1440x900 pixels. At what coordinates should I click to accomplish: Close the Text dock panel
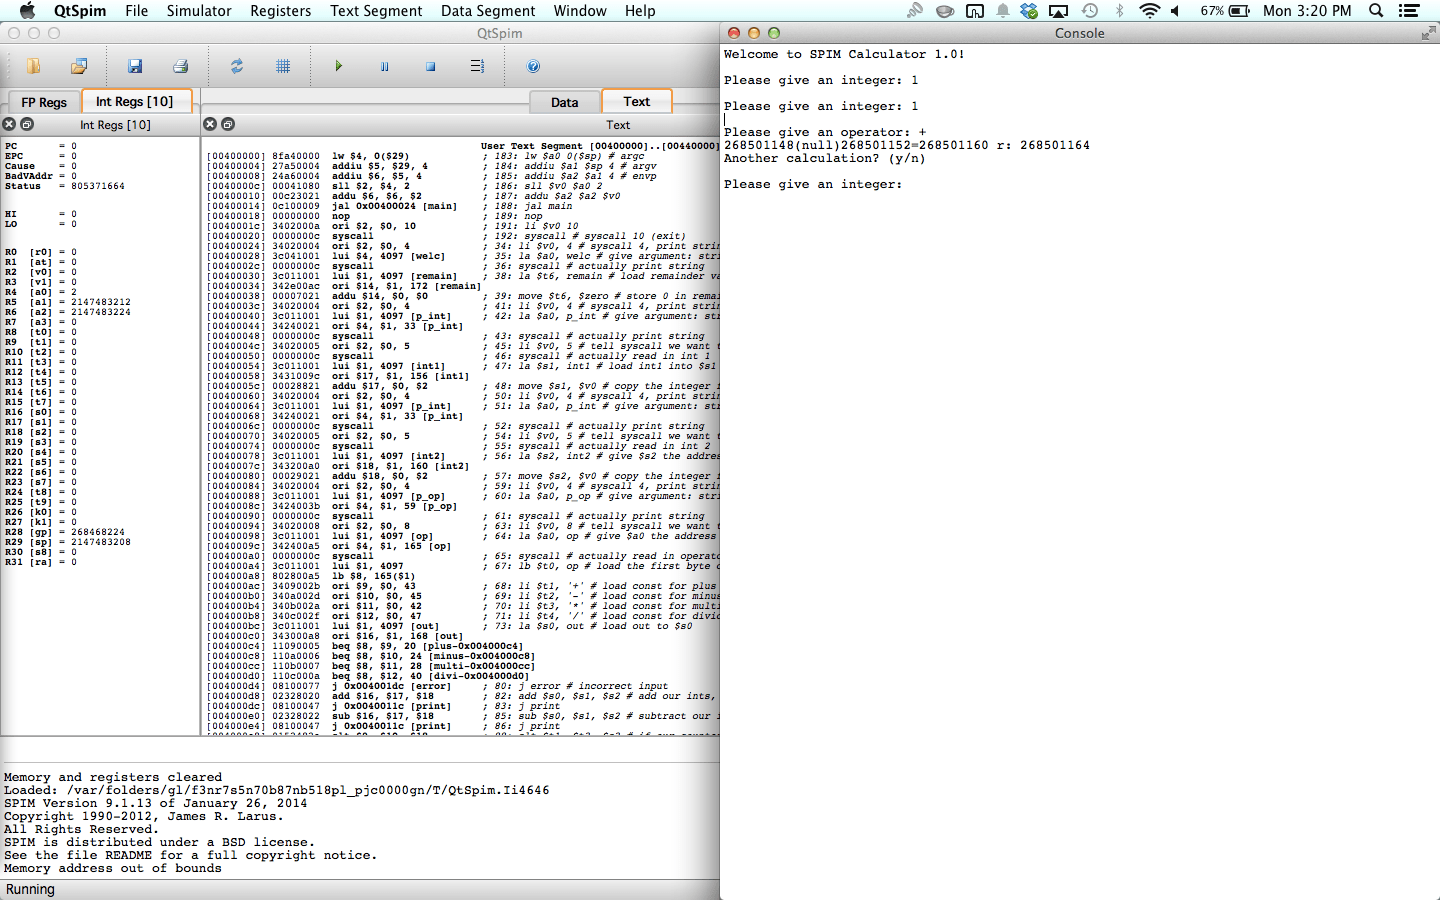(210, 124)
